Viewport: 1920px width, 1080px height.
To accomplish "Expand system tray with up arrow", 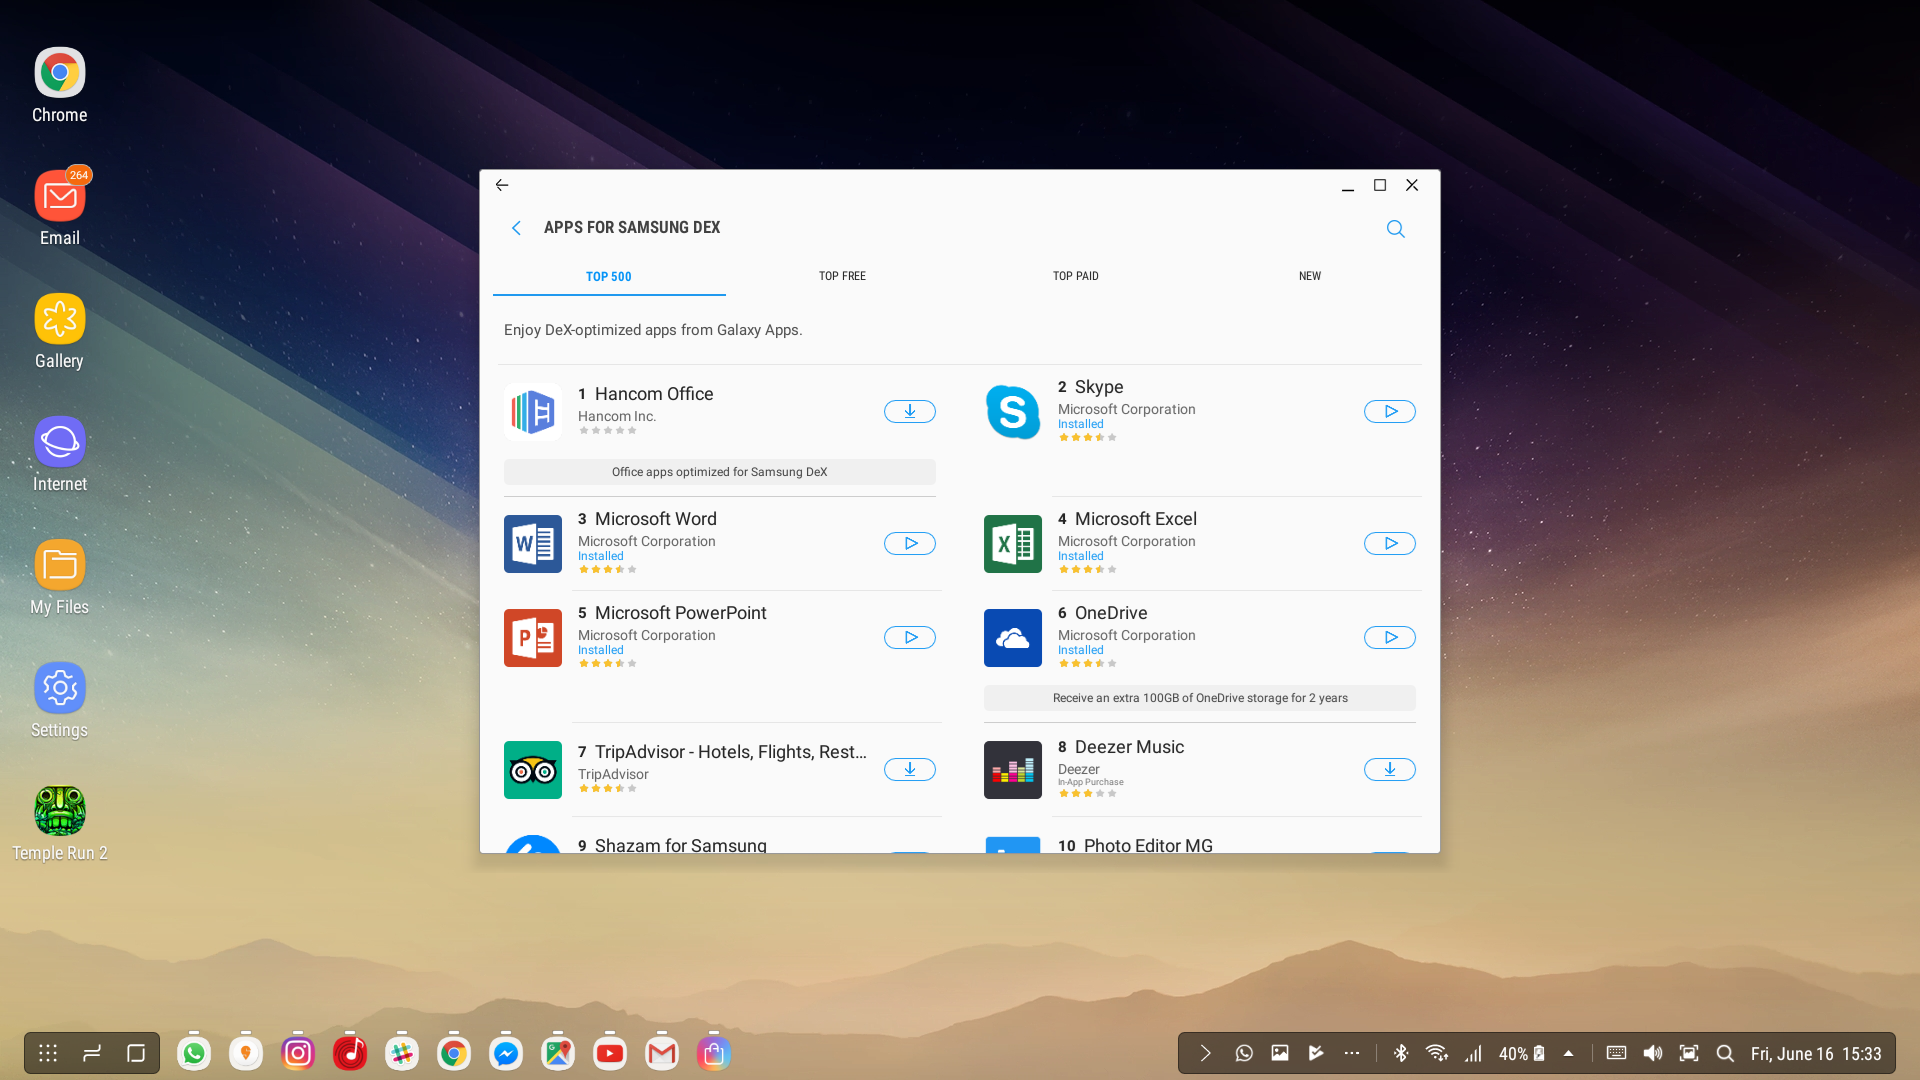I will pyautogui.click(x=1568, y=1053).
